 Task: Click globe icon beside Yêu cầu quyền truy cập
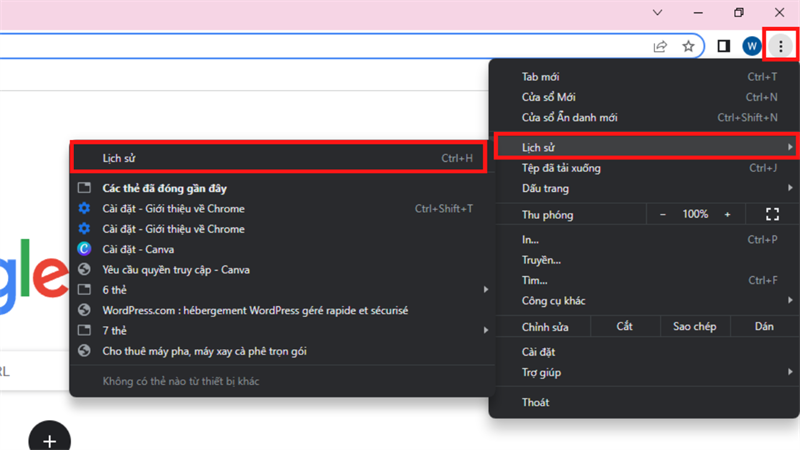(84, 269)
